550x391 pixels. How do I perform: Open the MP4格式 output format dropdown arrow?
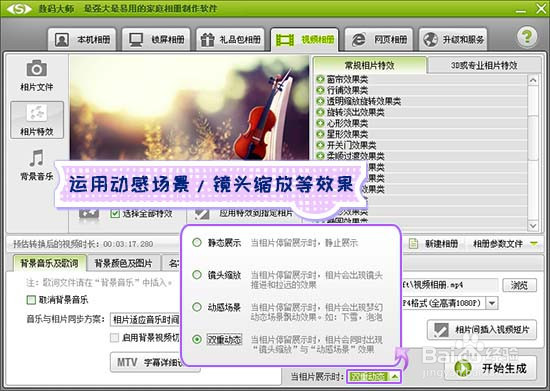[492, 303]
